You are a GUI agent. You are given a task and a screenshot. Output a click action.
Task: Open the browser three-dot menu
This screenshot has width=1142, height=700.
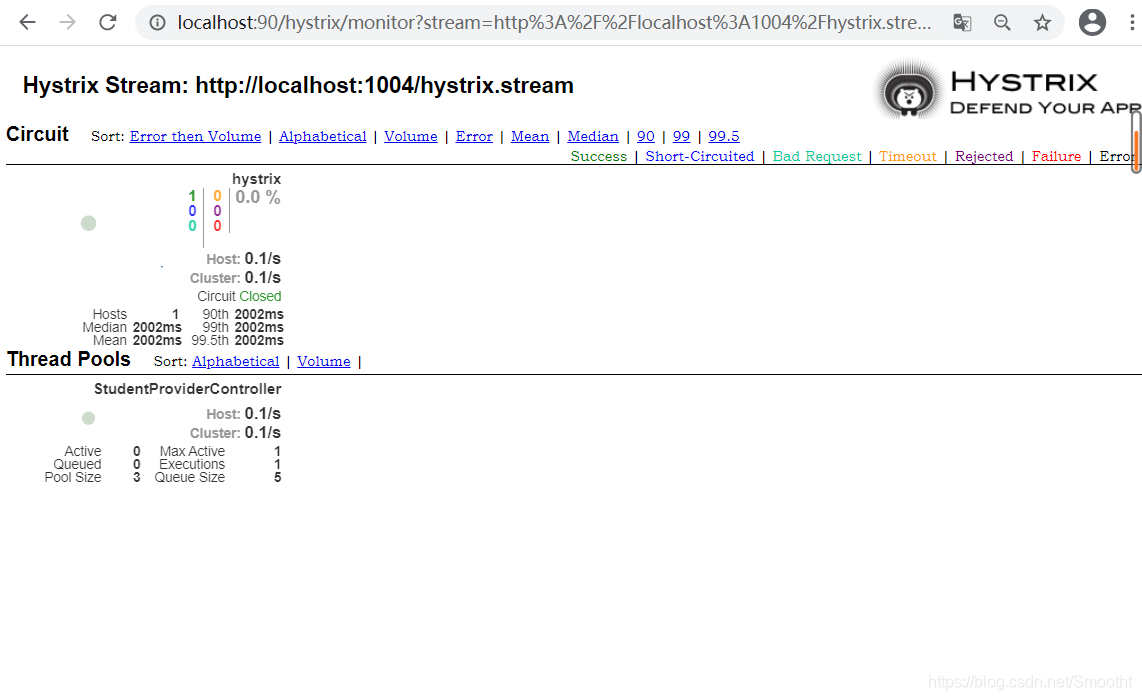click(x=1132, y=23)
